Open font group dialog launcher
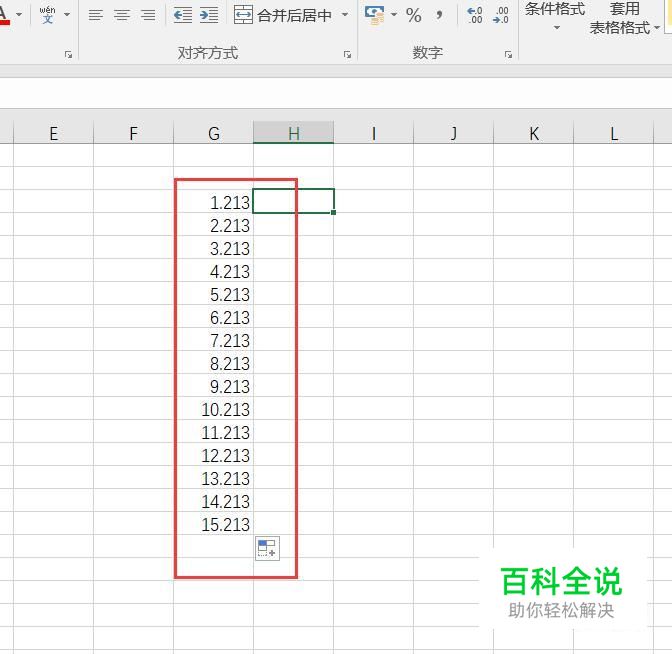The height and width of the screenshot is (654, 672). pos(68,54)
